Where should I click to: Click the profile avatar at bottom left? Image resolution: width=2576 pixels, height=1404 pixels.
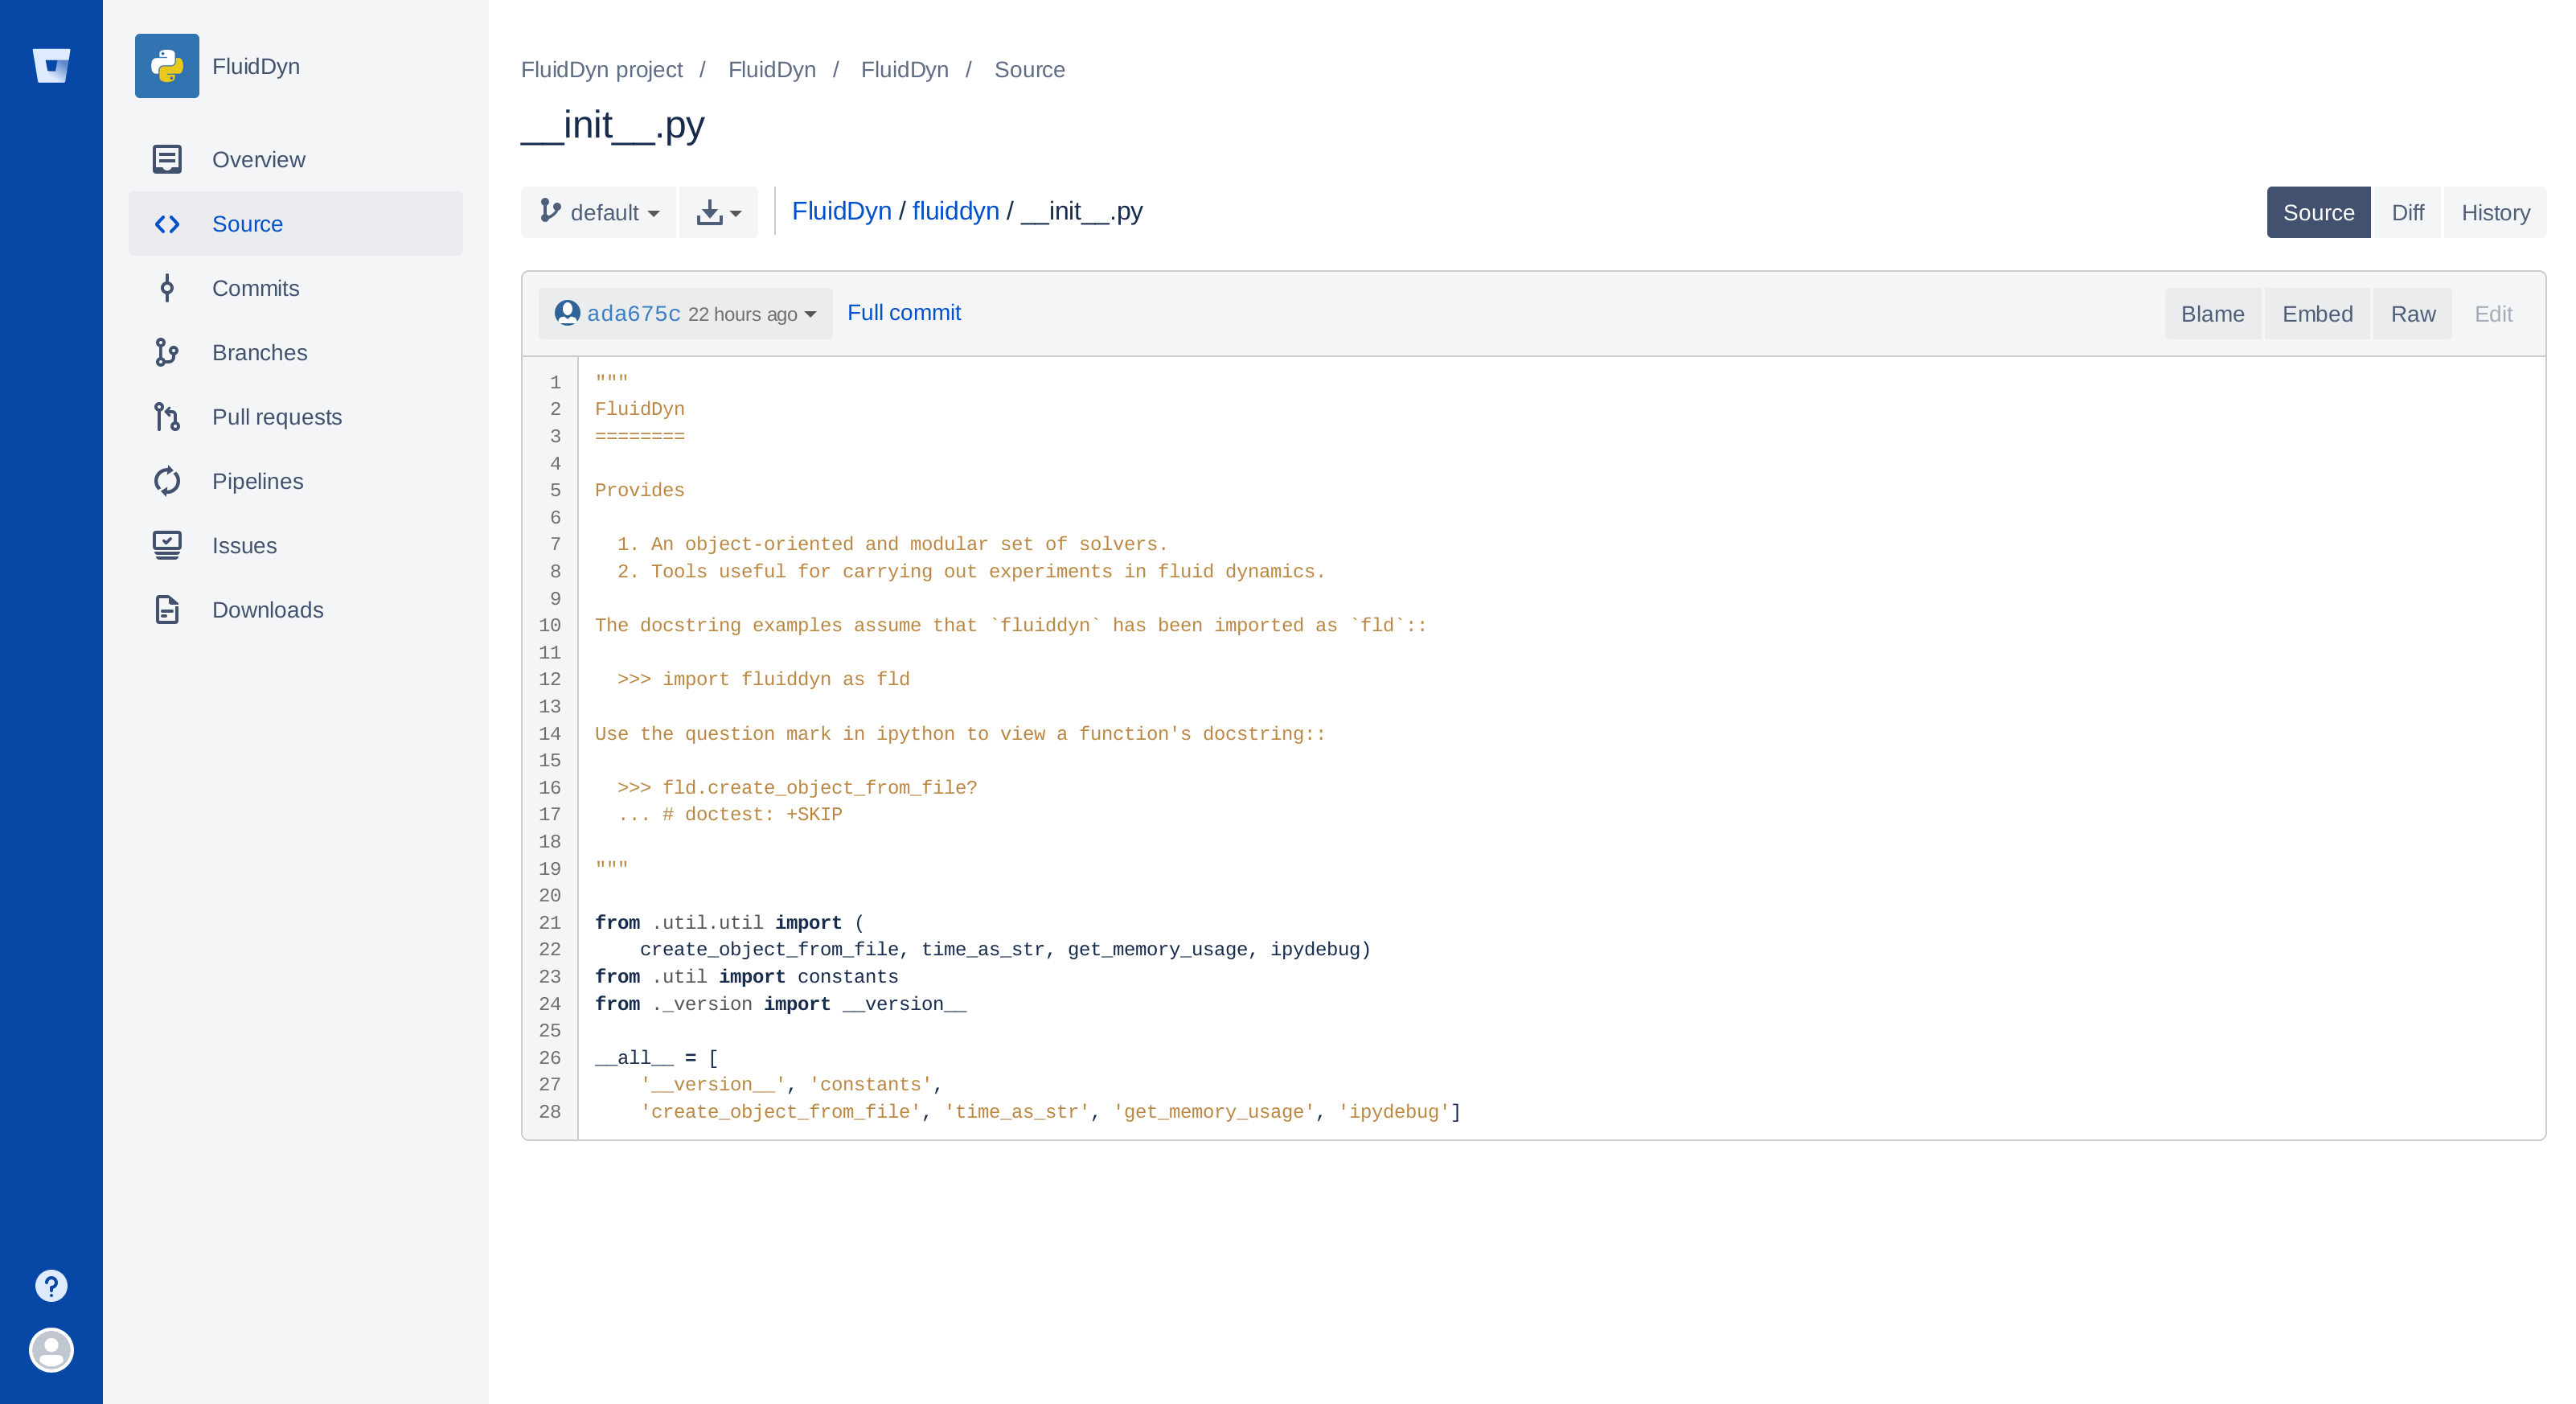50,1350
